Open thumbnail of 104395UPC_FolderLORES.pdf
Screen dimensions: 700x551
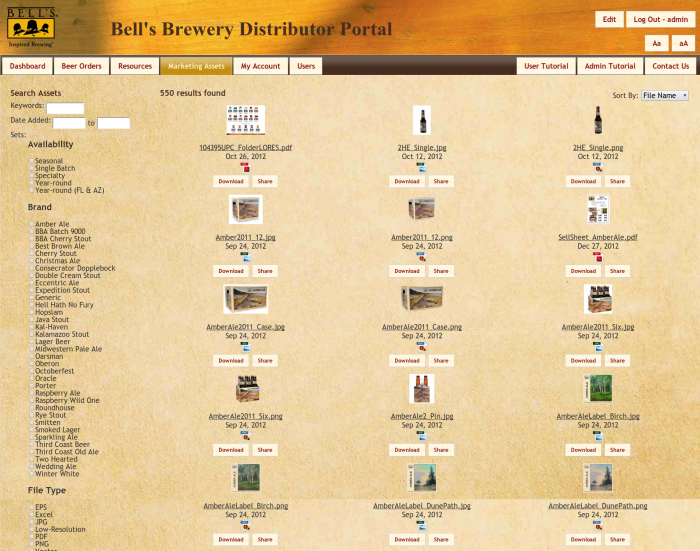pyautogui.click(x=246, y=120)
